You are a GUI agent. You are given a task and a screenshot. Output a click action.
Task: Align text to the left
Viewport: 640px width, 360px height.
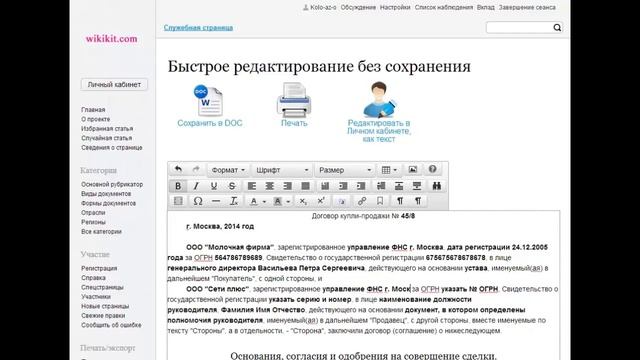point(252,186)
